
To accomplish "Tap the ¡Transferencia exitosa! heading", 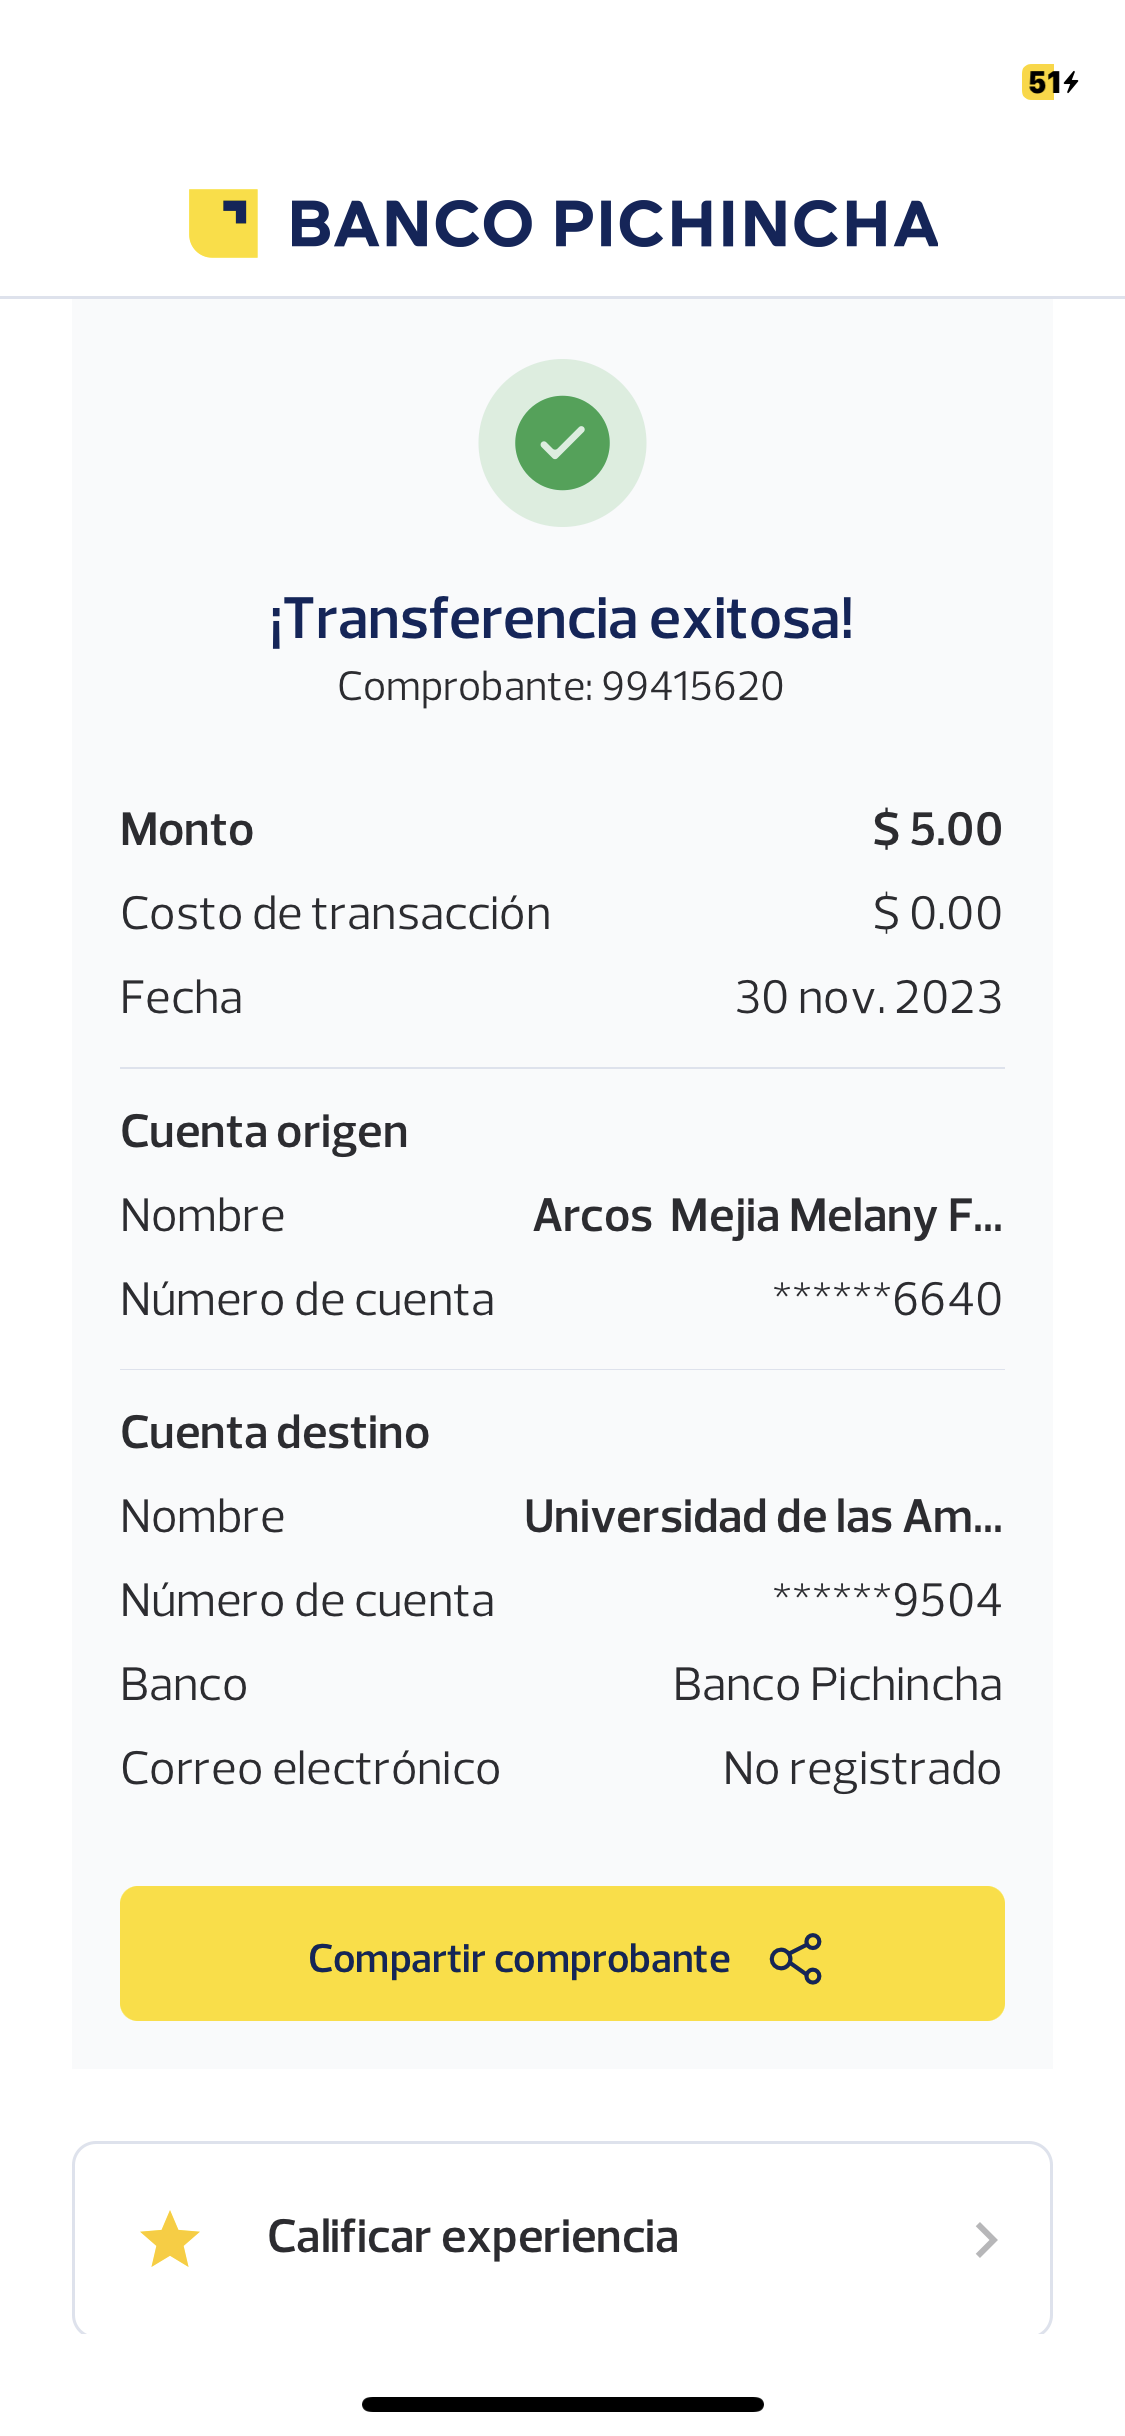I will [562, 618].
